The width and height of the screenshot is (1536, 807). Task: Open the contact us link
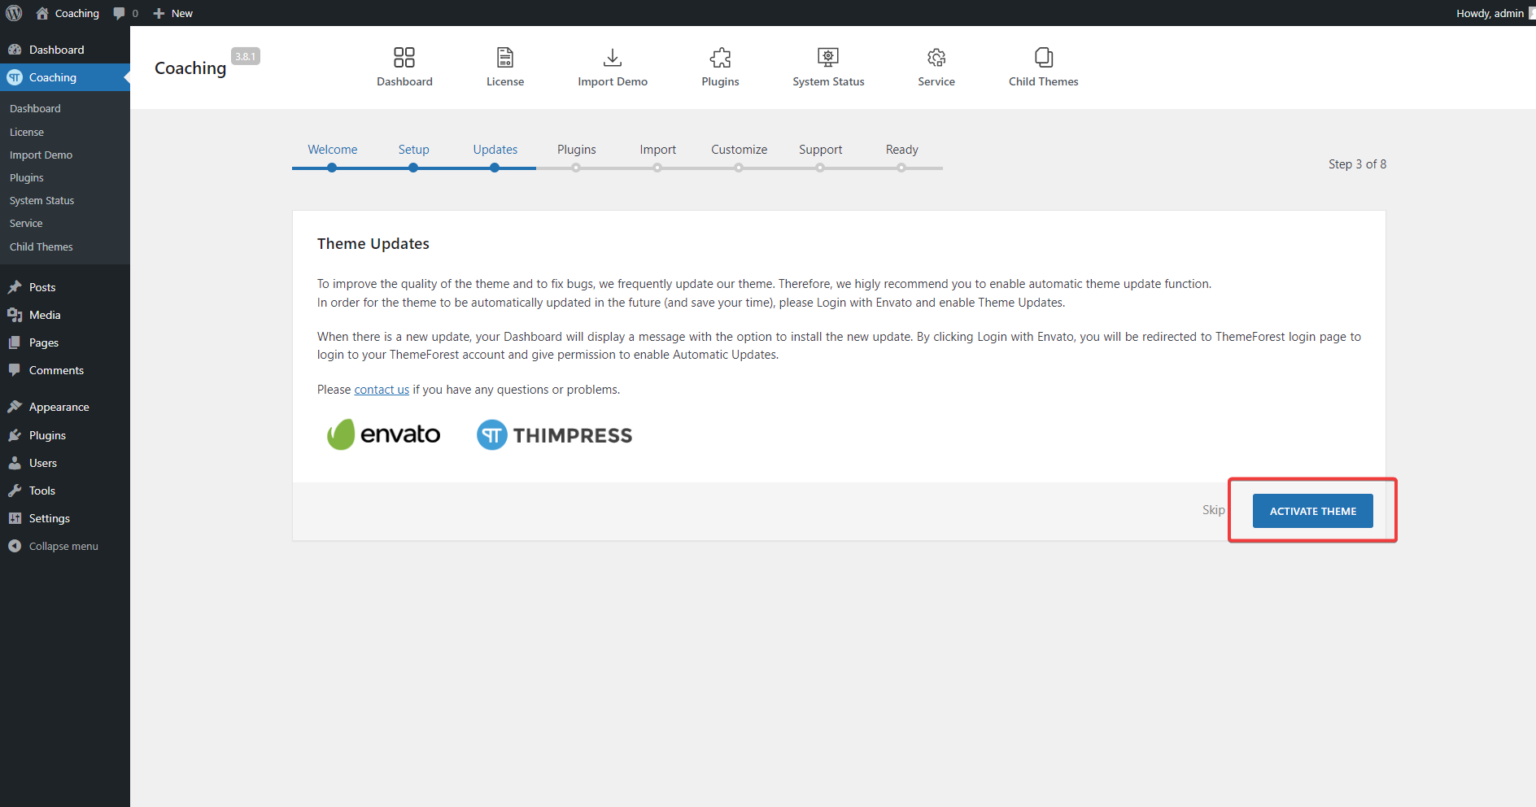tap(381, 389)
